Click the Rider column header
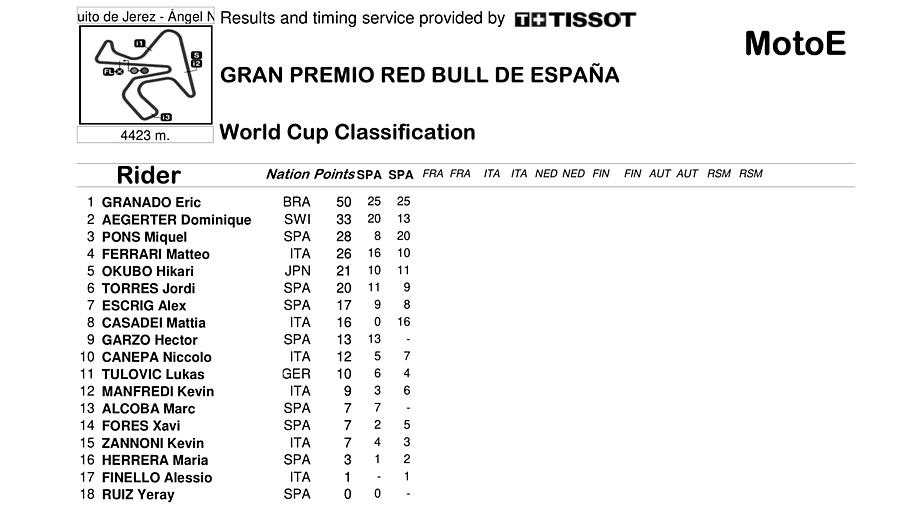Viewport: 900px width, 515px height. [149, 176]
